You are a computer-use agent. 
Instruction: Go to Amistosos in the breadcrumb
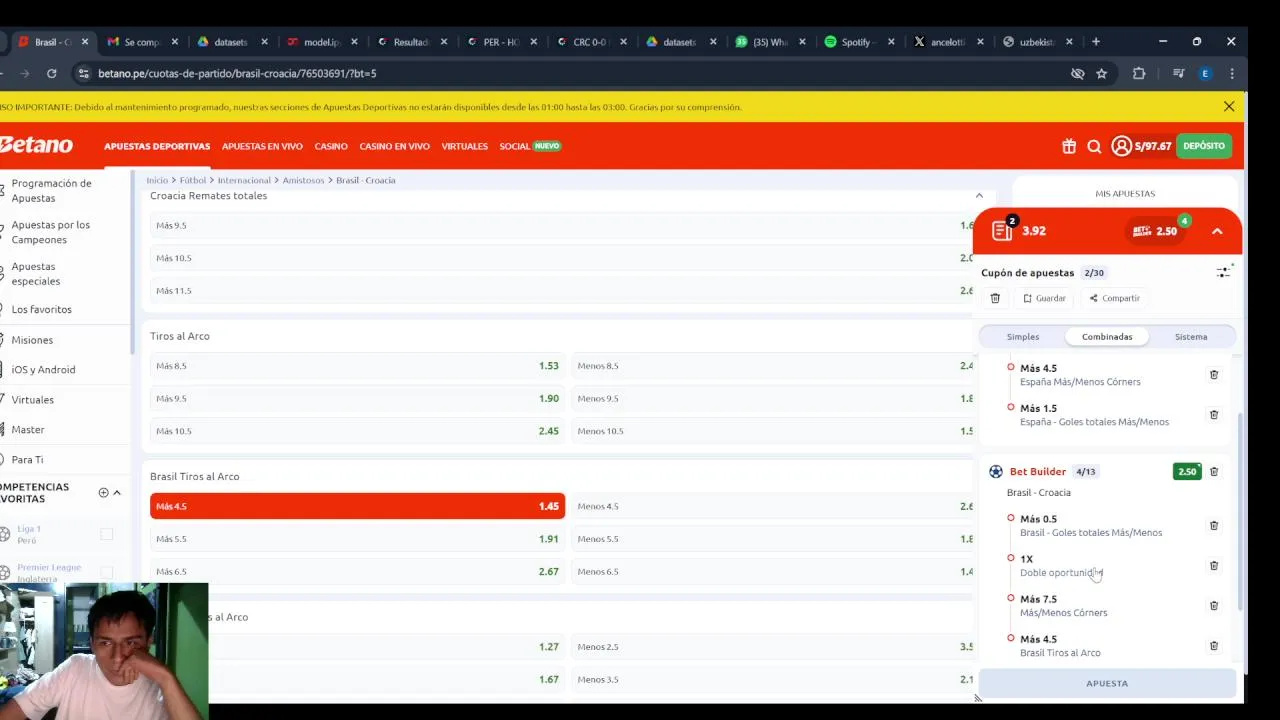coord(303,180)
